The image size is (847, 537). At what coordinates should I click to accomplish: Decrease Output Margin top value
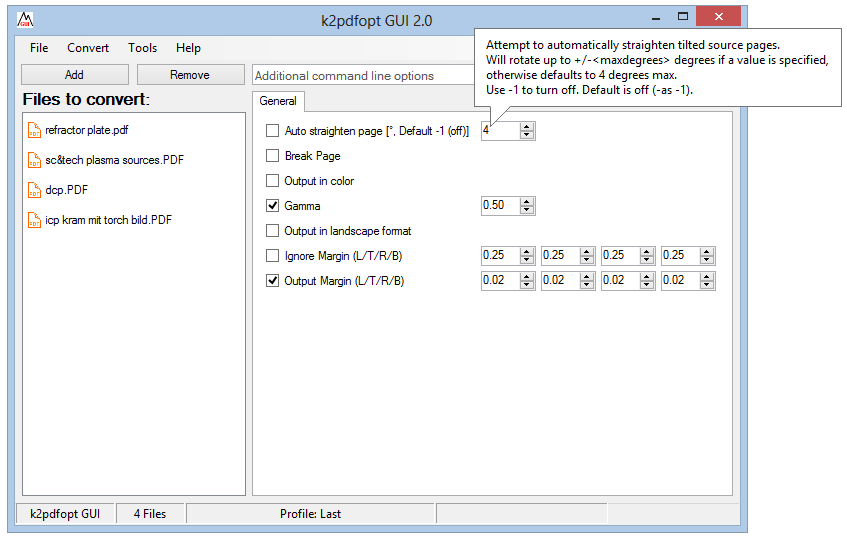(587, 285)
